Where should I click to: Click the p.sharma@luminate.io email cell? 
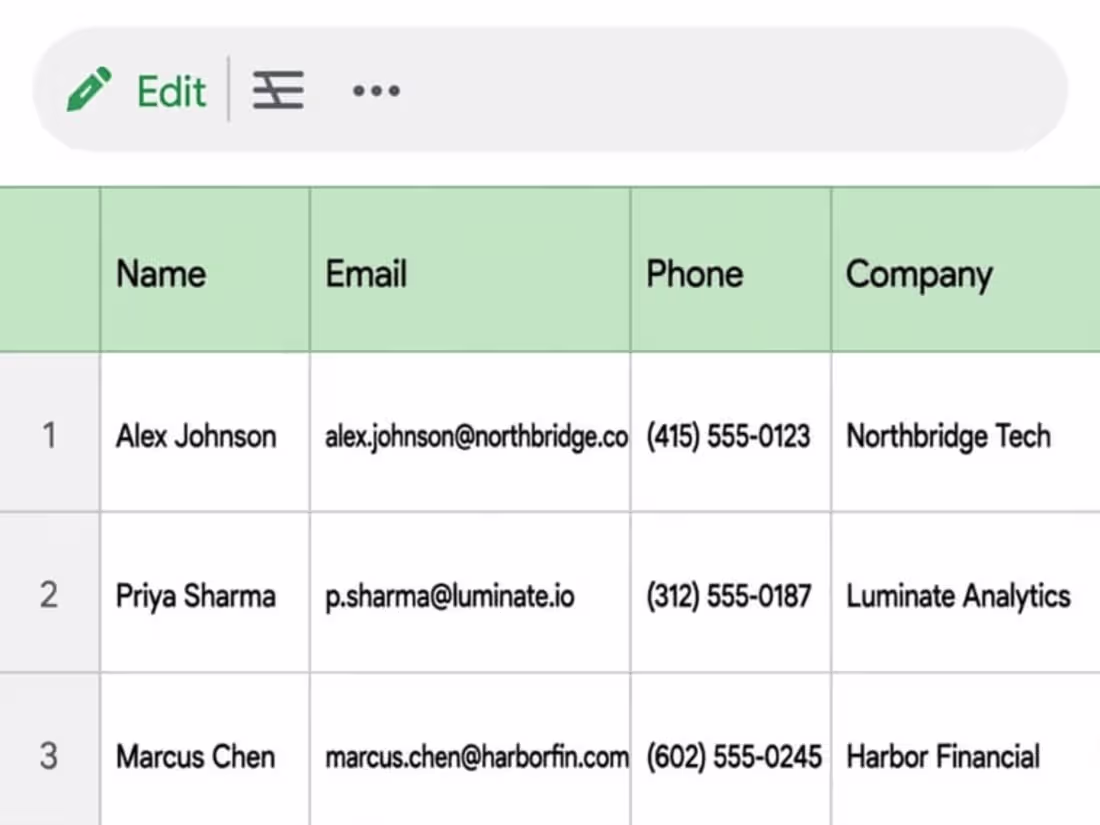coord(470,593)
